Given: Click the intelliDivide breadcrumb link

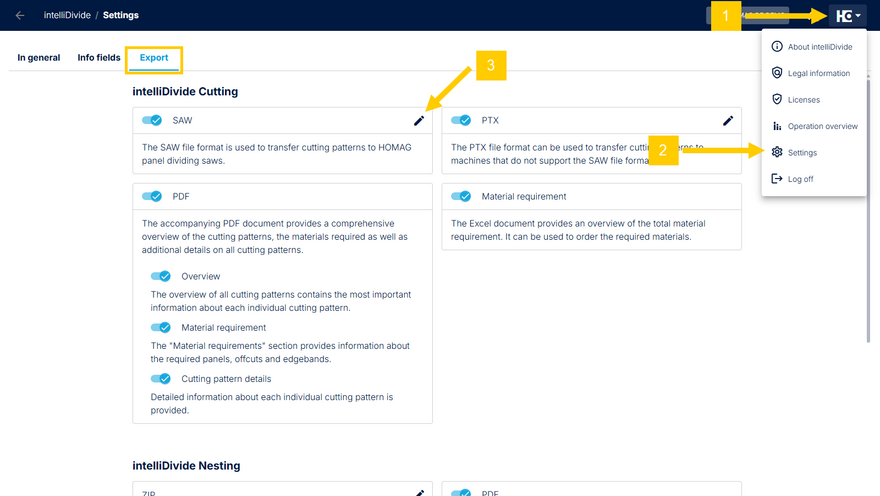Looking at the screenshot, I should tap(67, 15).
